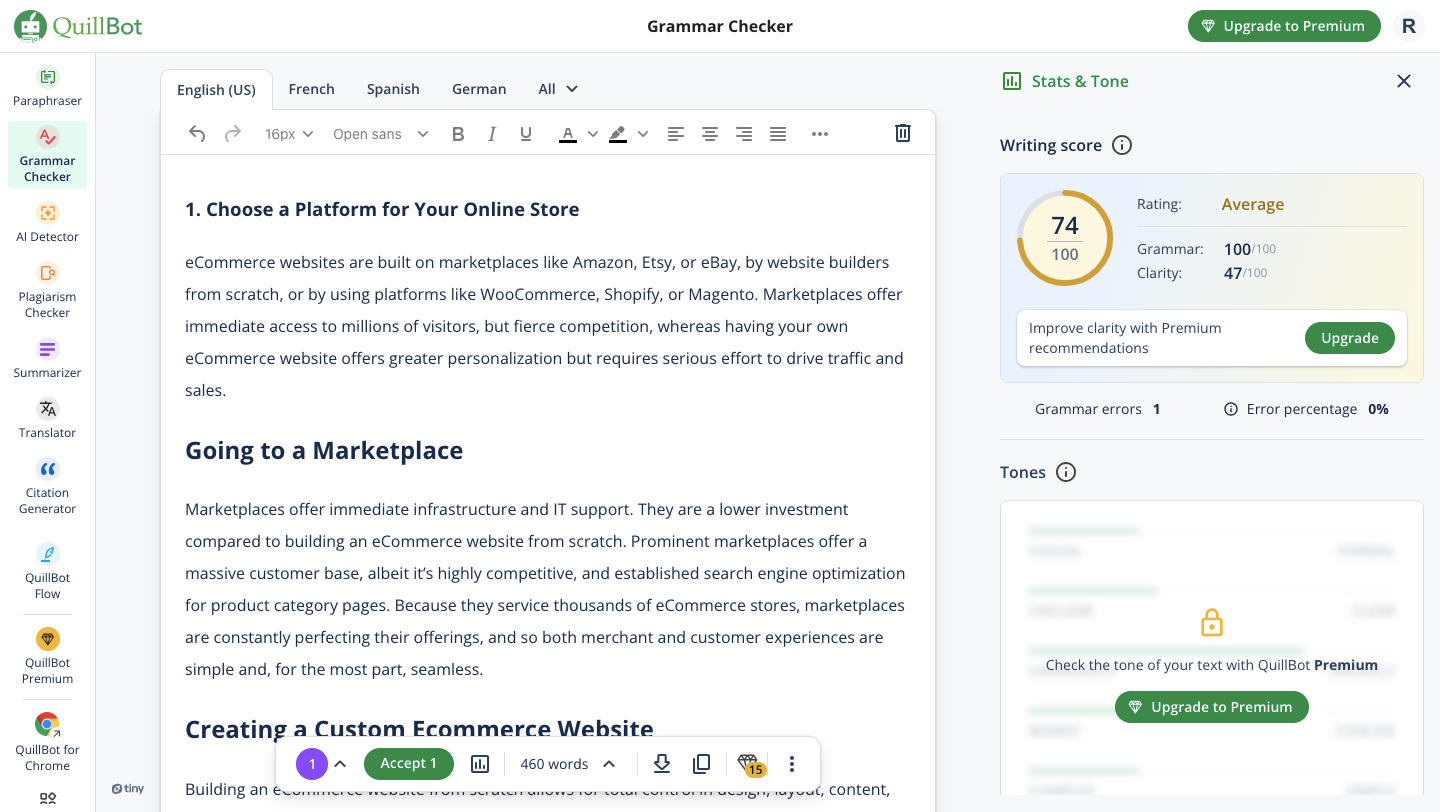The width and height of the screenshot is (1440, 812).
Task: Open text color dropdown arrow
Action: 592,134
